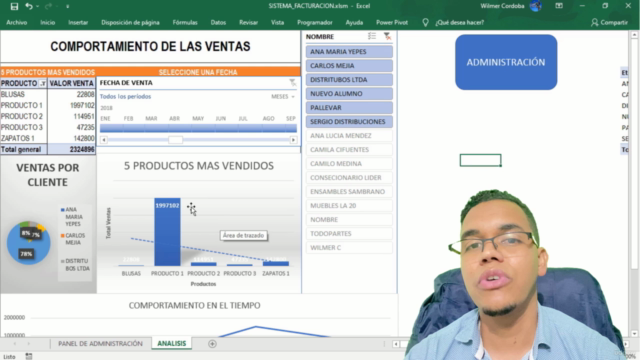This screenshot has width=640, height=360.
Task: Open the Datos ribbon tab
Action: [x=218, y=22]
